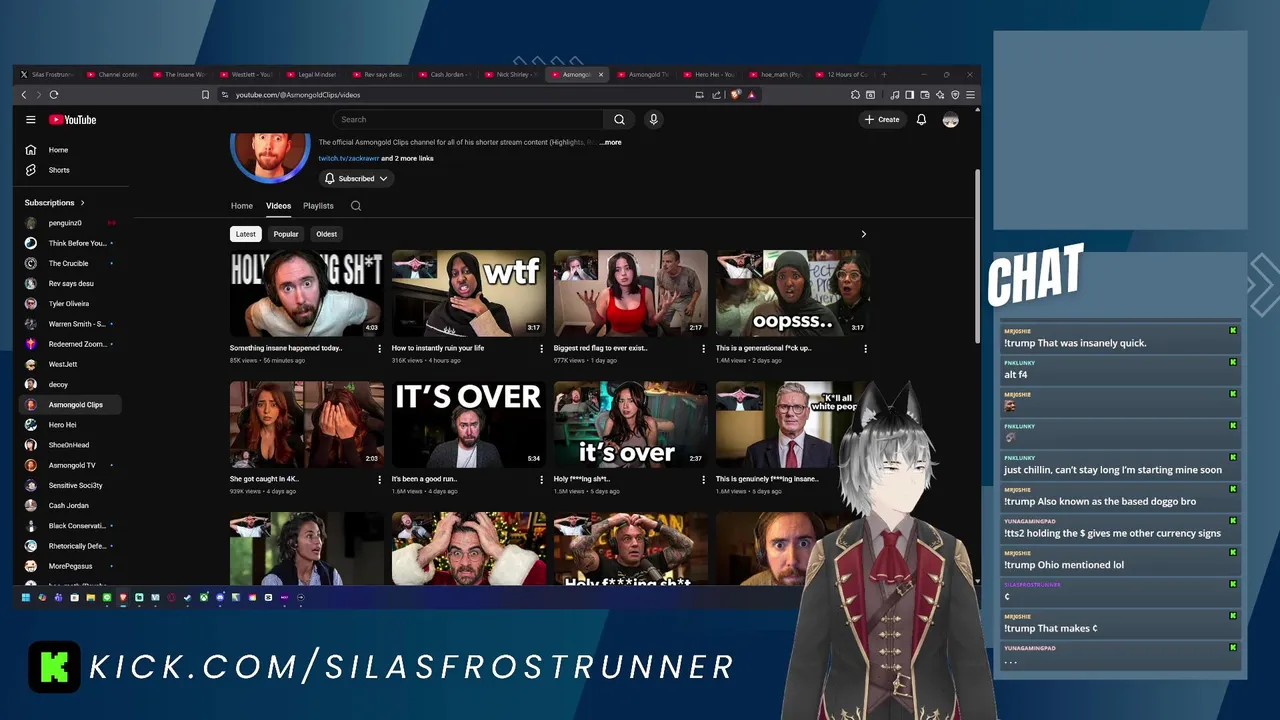The image size is (1280, 720).
Task: Click 'She got caught in 4K..' title
Action: tap(264, 479)
